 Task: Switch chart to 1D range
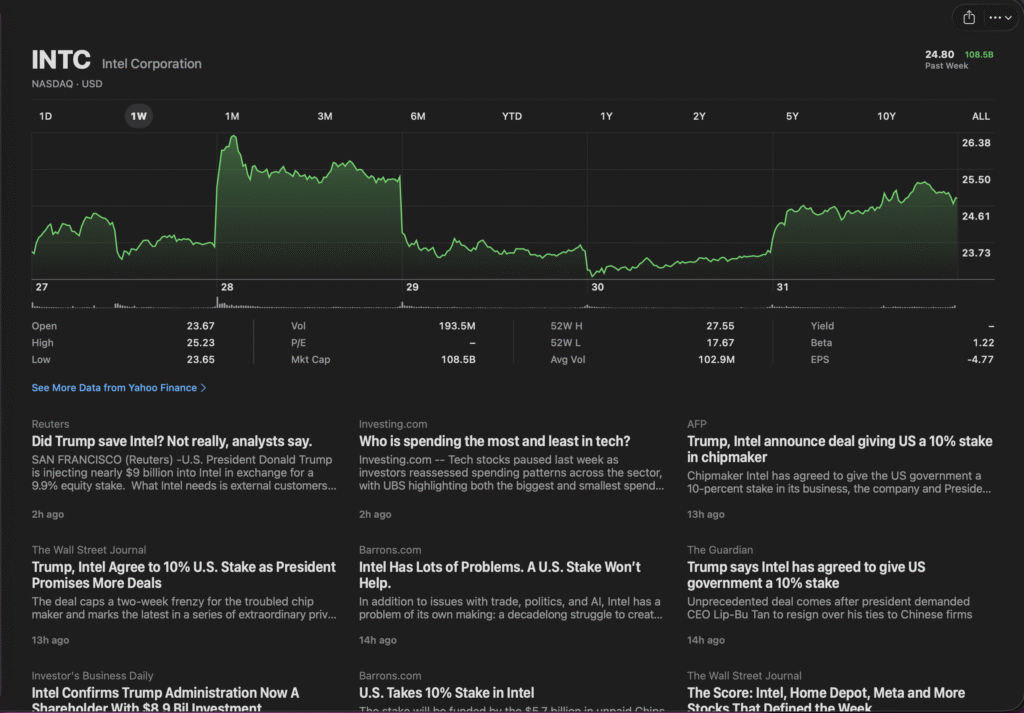coord(45,116)
